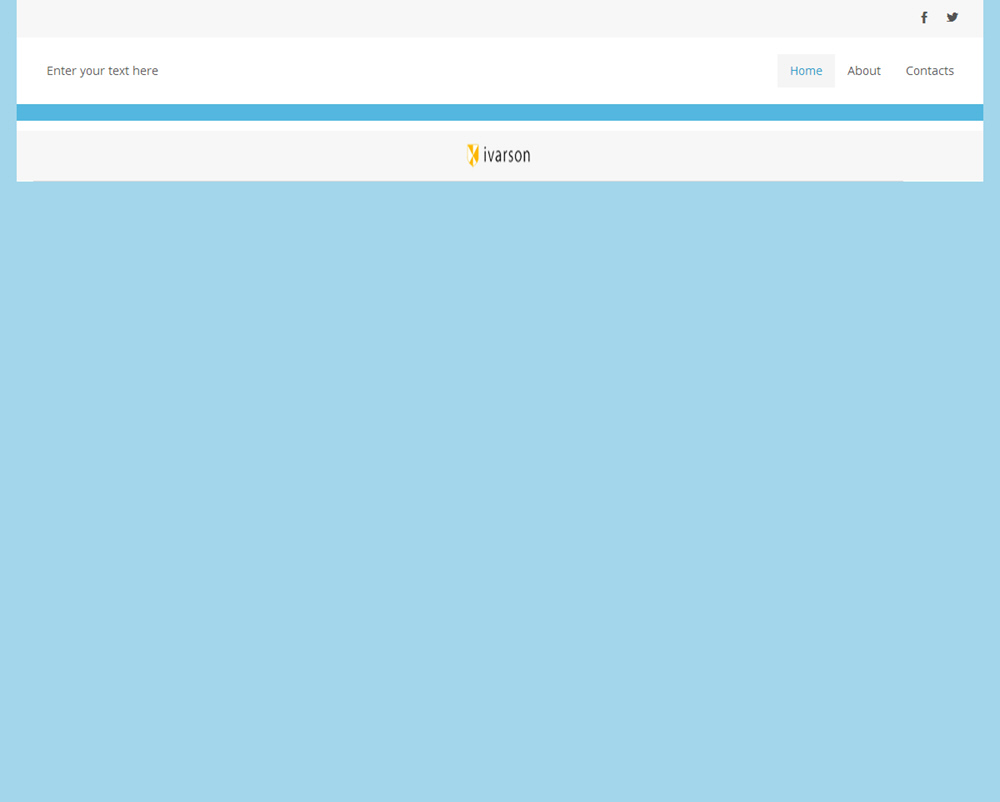
Task: Open the Facebook social icon
Action: click(x=923, y=18)
